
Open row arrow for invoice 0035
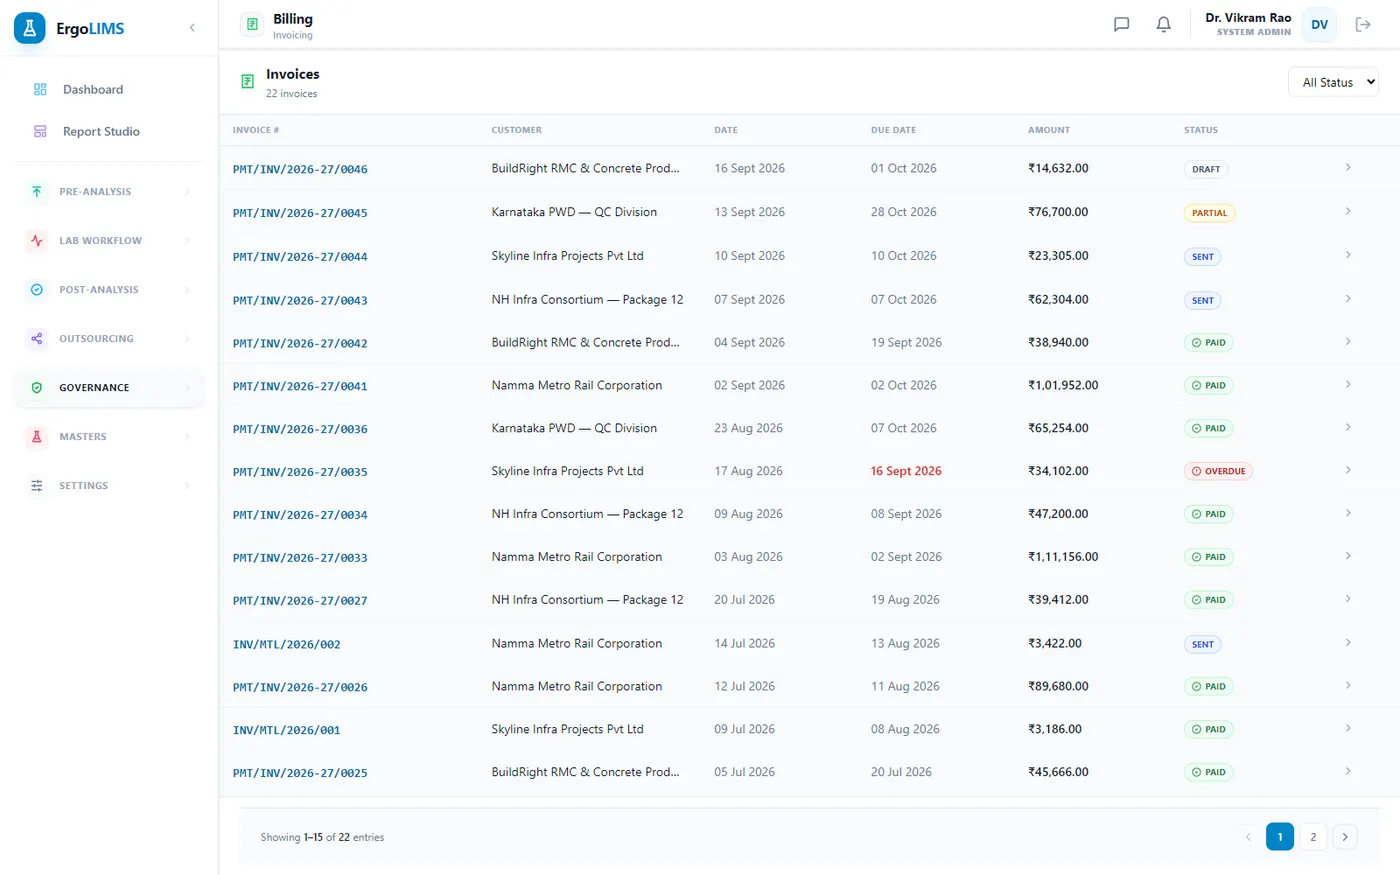(1348, 470)
